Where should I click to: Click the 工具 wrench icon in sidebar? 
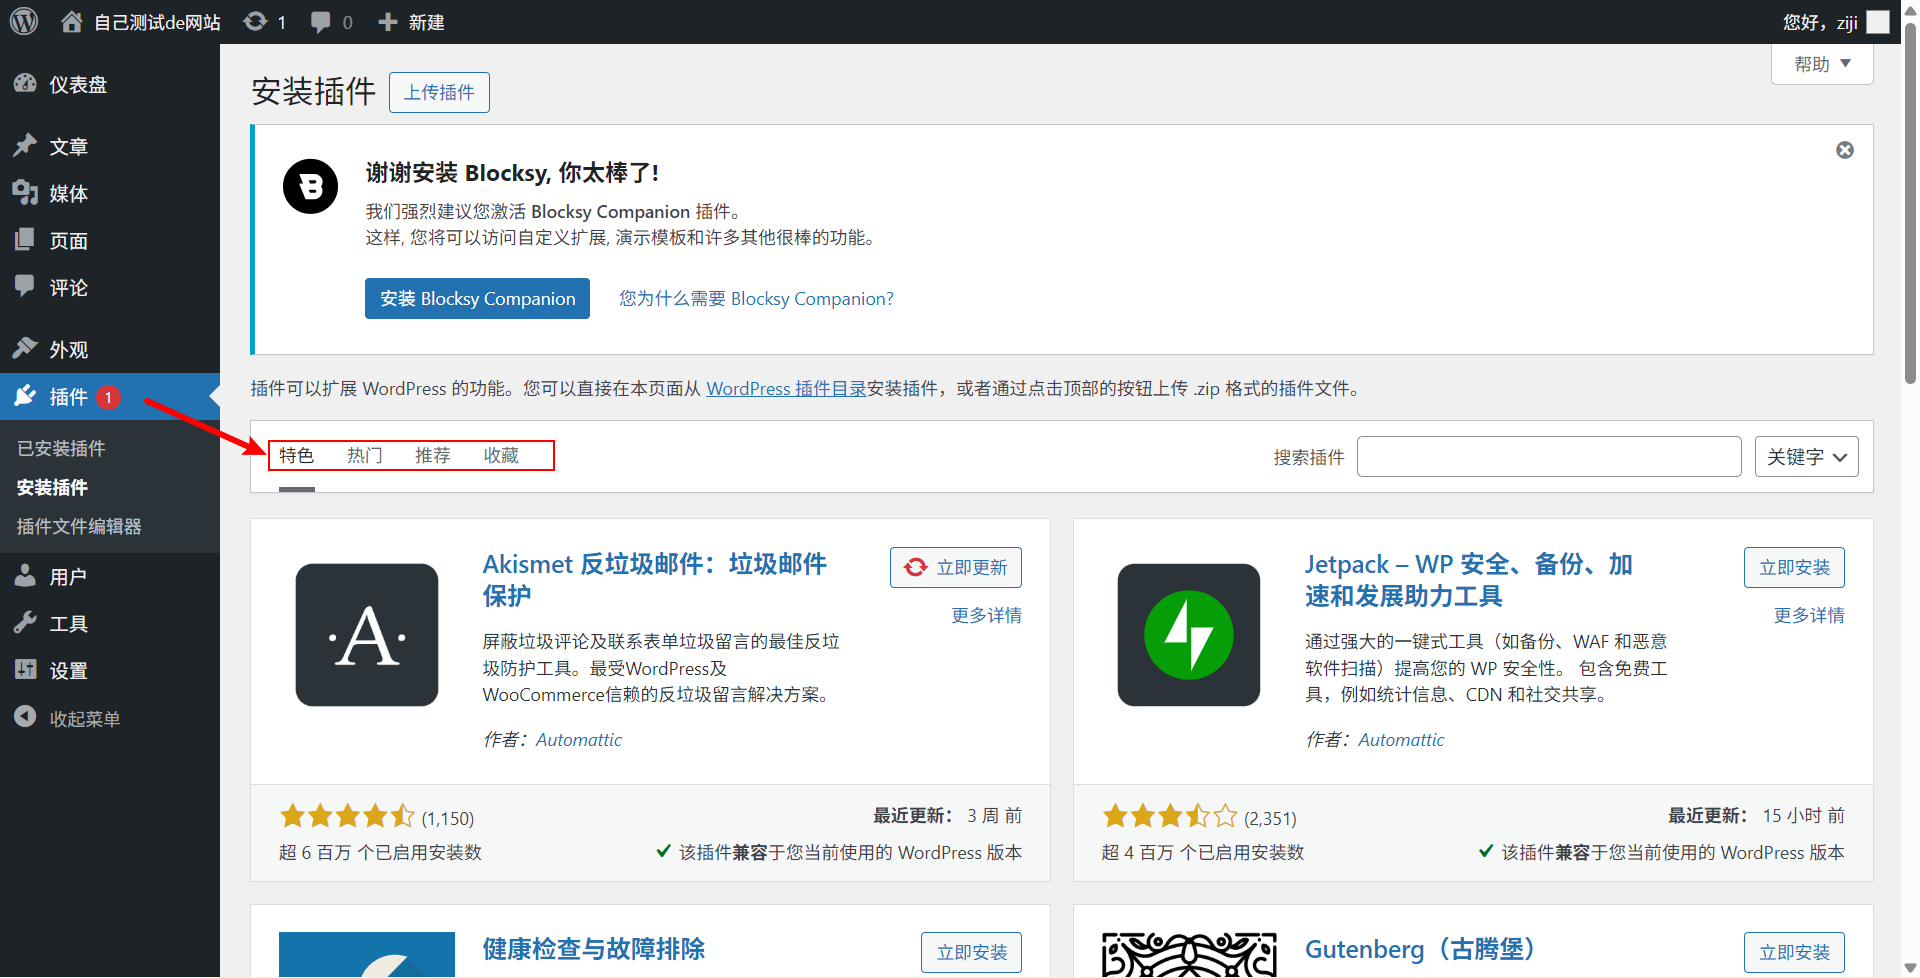pyautogui.click(x=25, y=623)
